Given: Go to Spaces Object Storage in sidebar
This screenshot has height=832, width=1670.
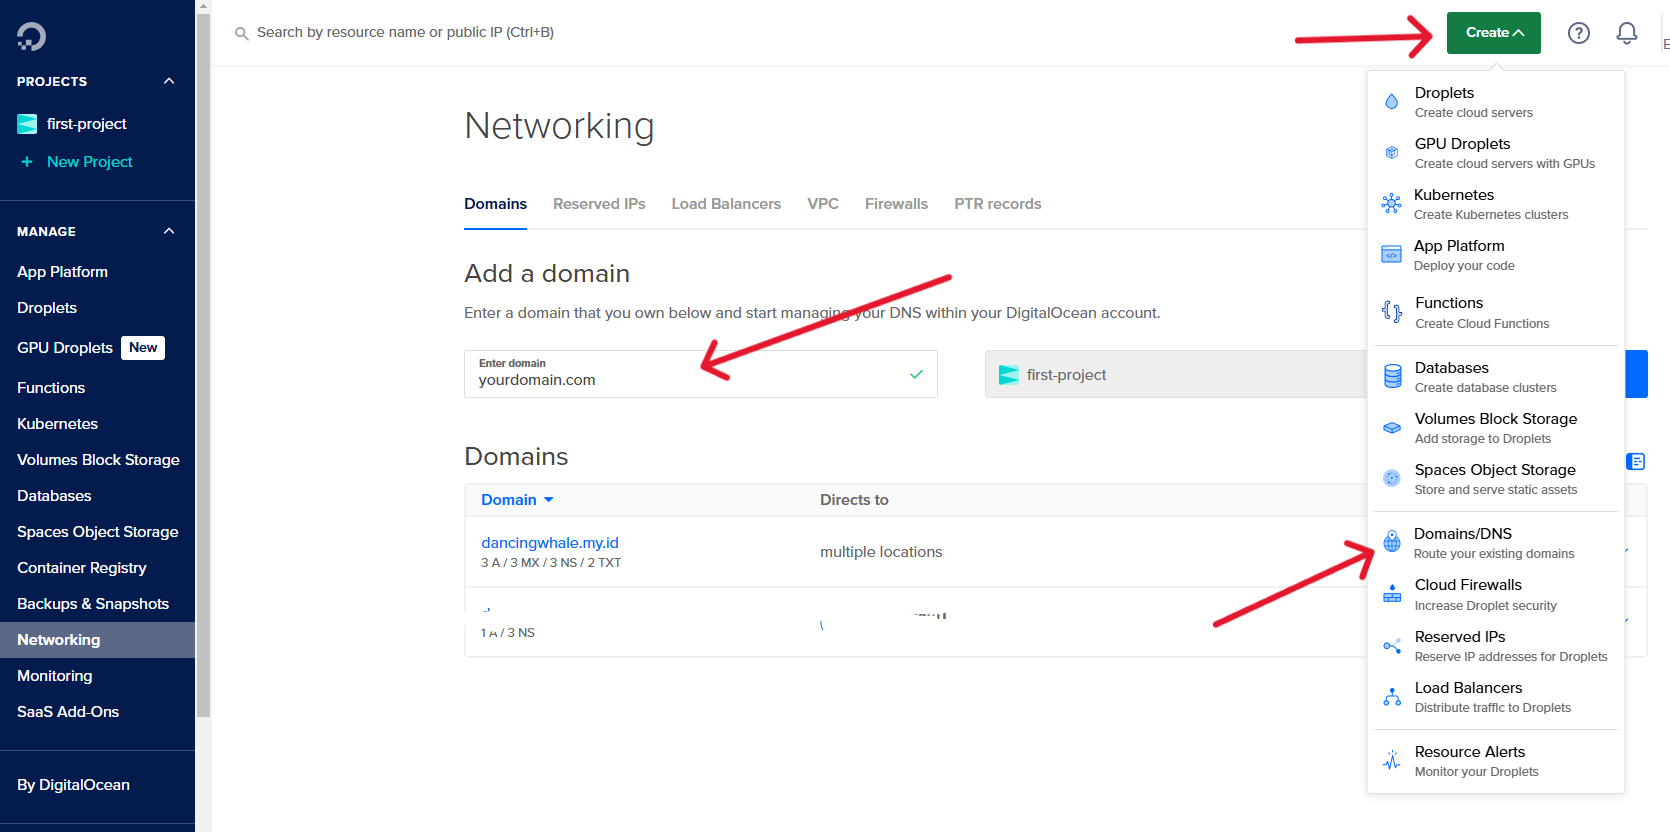Looking at the screenshot, I should 97,532.
